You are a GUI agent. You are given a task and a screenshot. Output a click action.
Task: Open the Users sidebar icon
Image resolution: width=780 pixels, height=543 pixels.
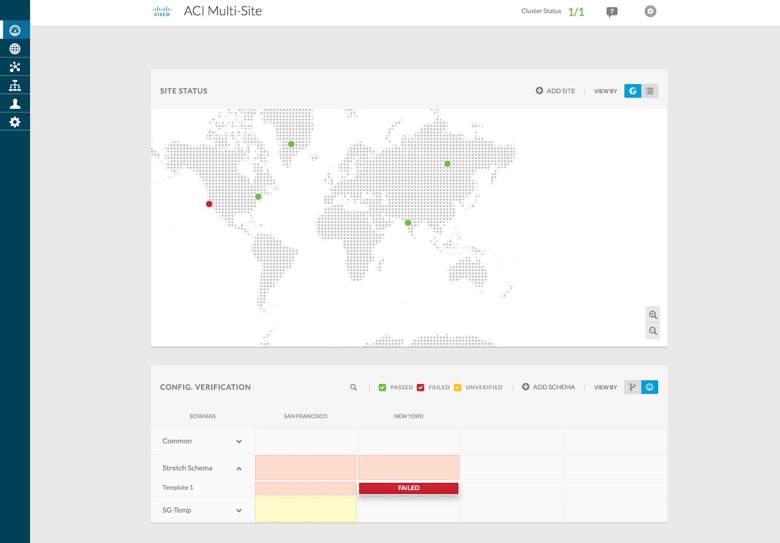[x=15, y=103]
